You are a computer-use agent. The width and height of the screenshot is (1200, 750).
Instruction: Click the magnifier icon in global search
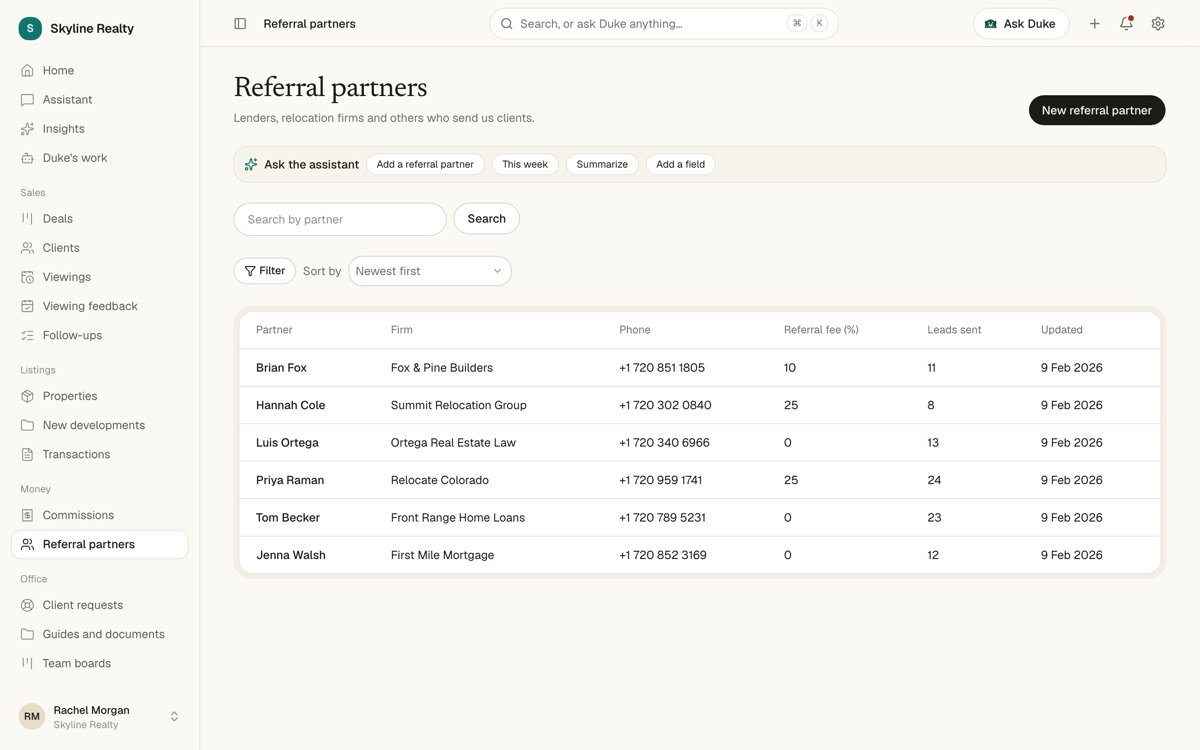pos(507,23)
